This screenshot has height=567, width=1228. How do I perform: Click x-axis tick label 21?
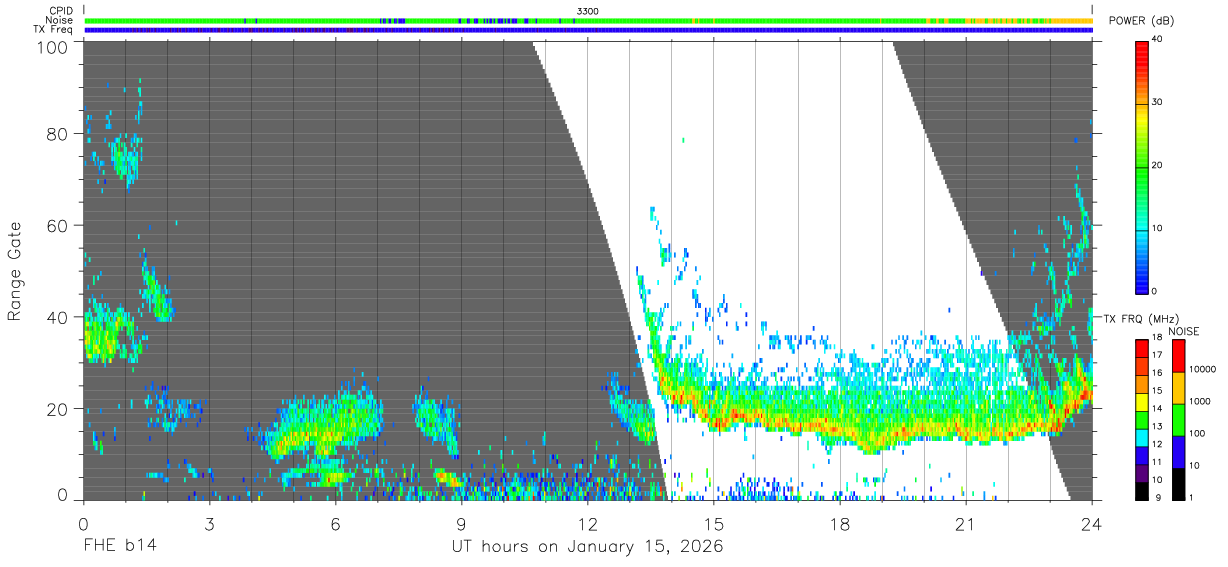point(965,523)
